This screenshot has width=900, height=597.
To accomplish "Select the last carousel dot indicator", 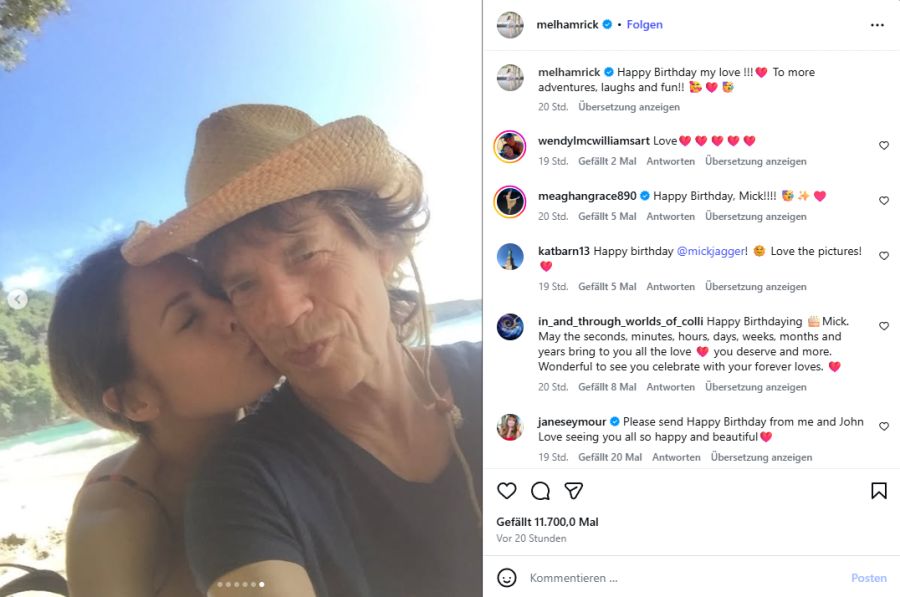I will [x=262, y=584].
